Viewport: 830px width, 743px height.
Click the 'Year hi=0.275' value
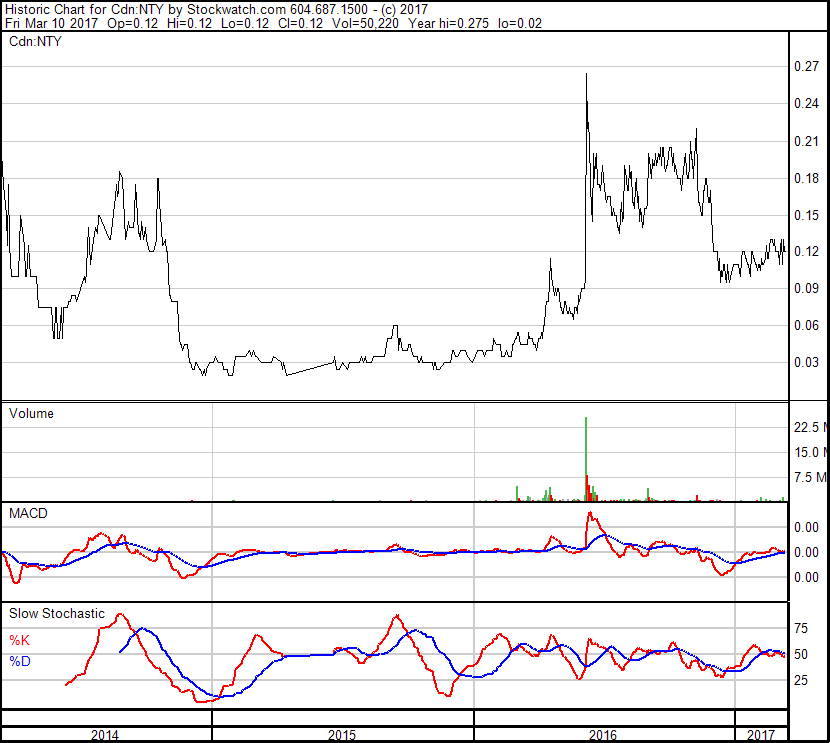click(448, 23)
